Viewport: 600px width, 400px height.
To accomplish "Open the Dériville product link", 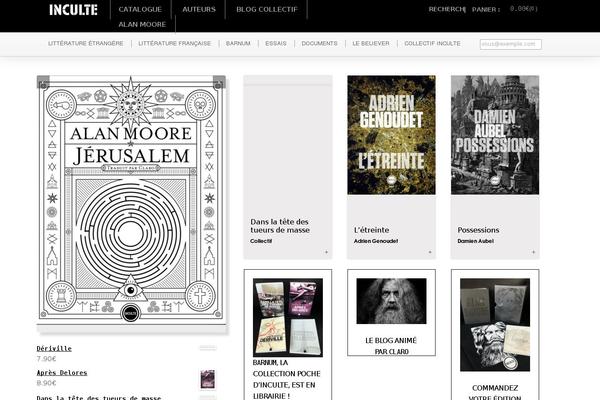I will coord(54,348).
